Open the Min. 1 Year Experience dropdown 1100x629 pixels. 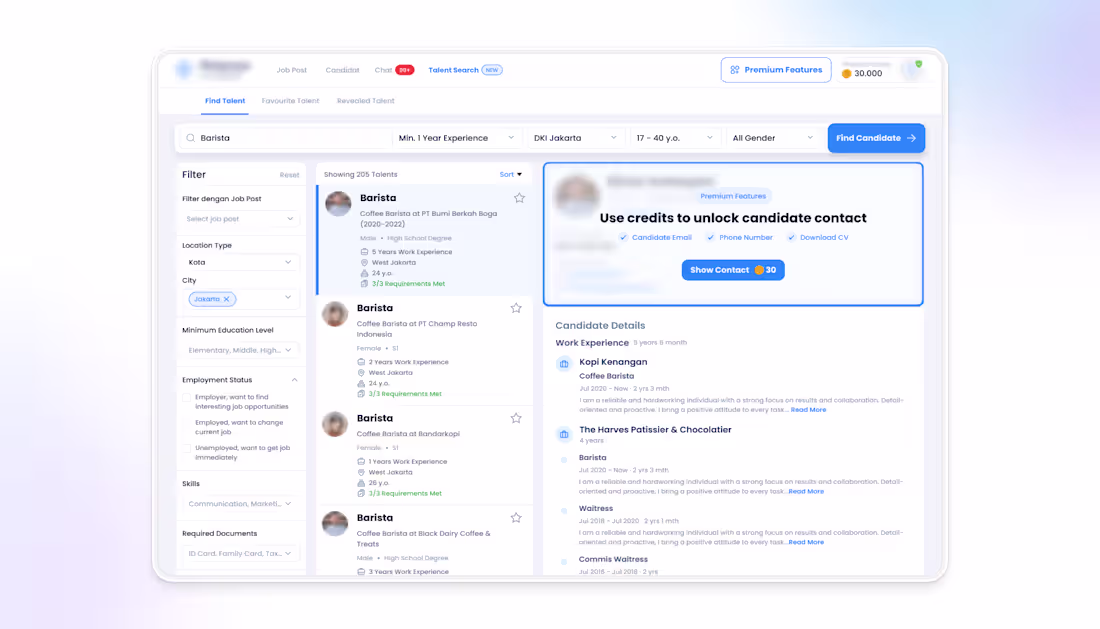click(x=456, y=138)
